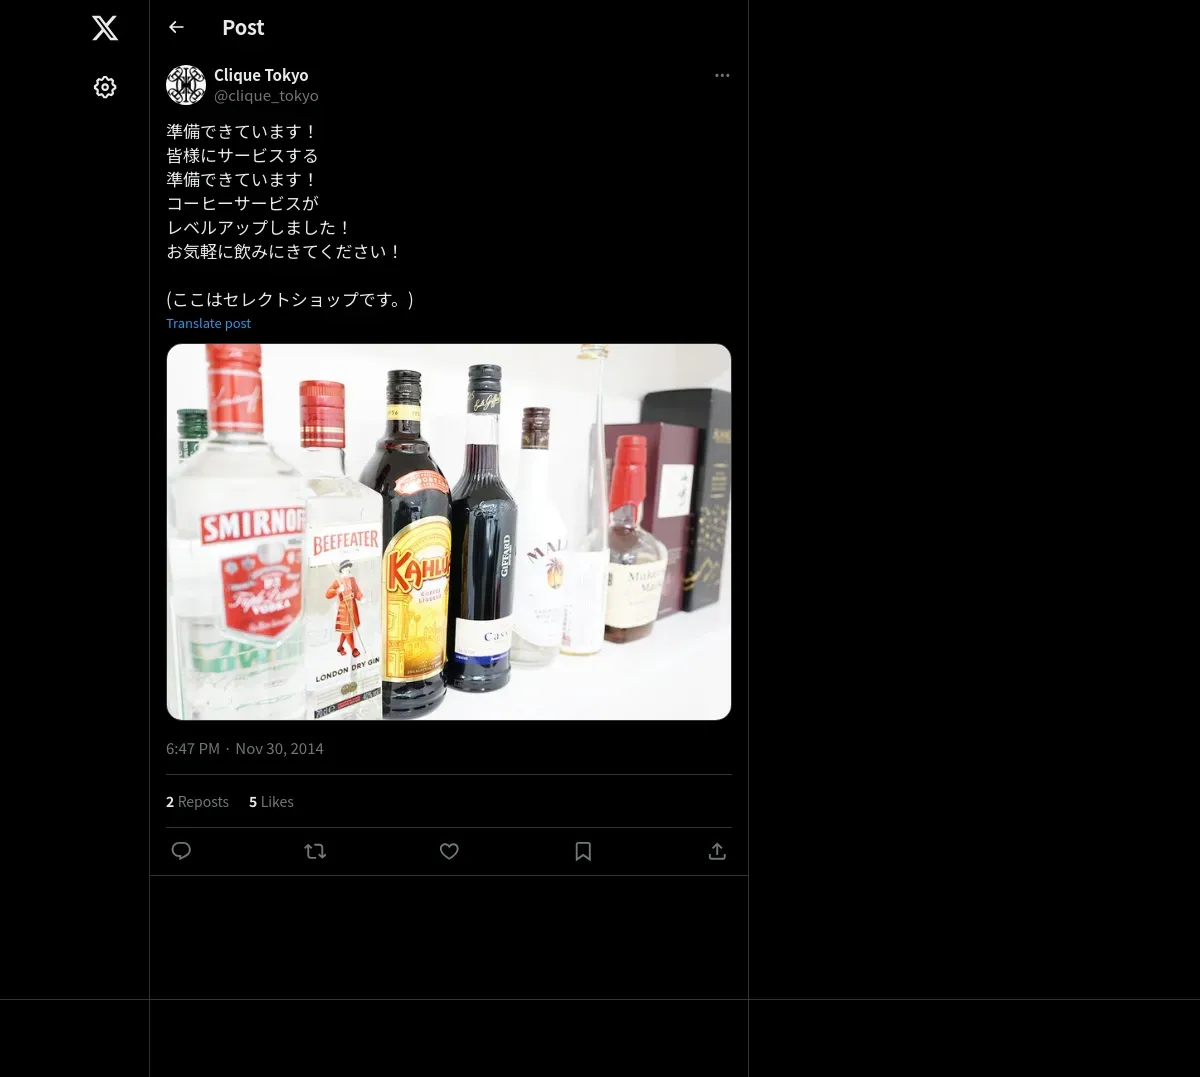Click Translate post

(208, 323)
